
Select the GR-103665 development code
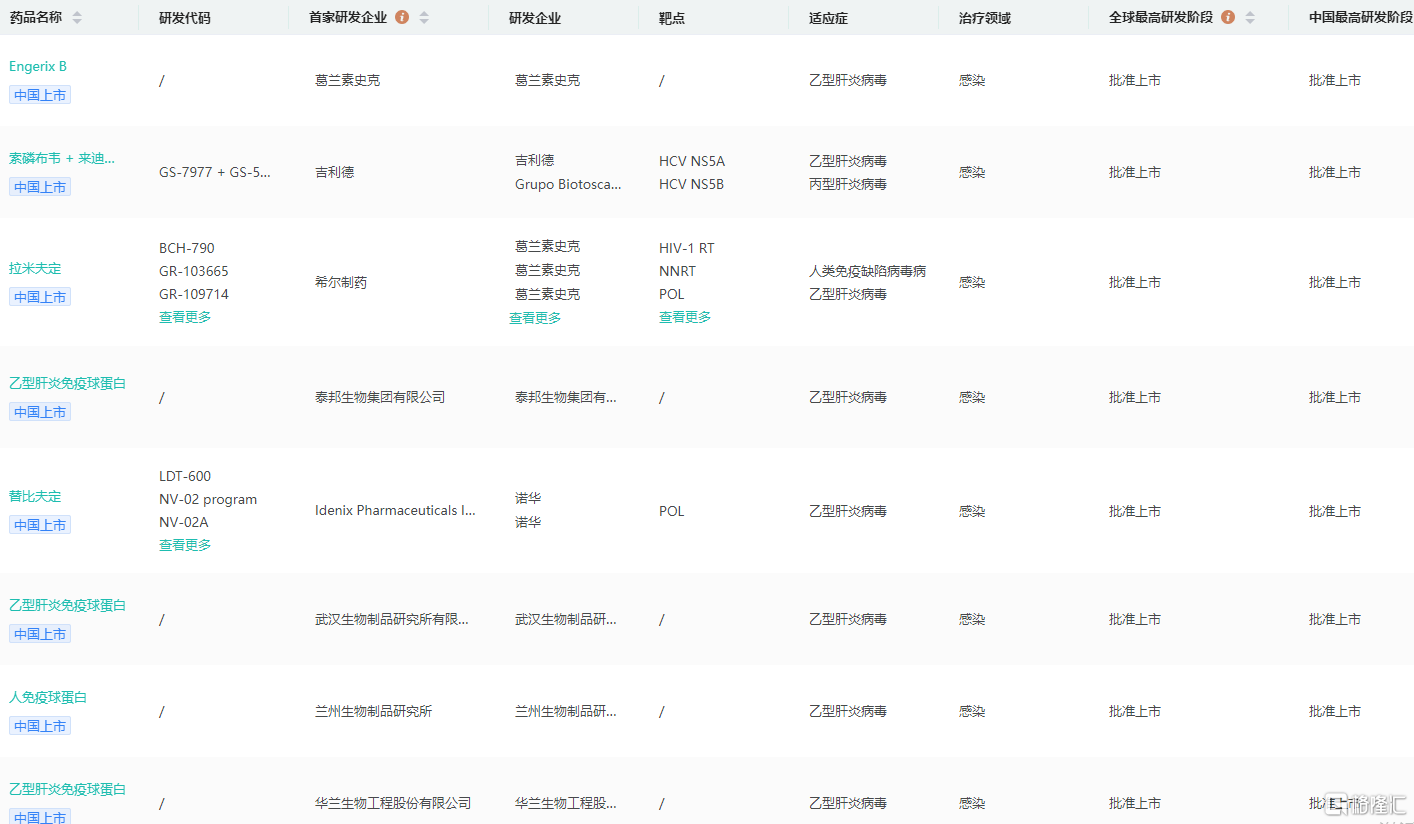click(194, 271)
